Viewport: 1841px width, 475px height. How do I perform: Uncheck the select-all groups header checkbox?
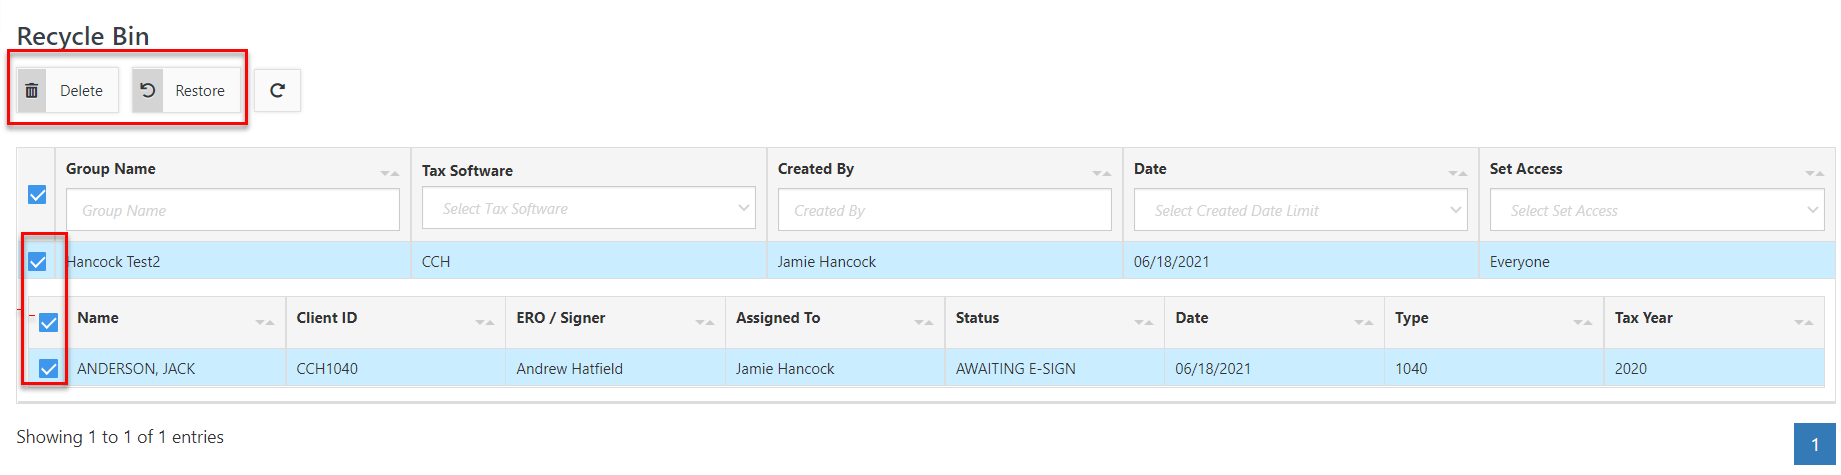click(37, 195)
